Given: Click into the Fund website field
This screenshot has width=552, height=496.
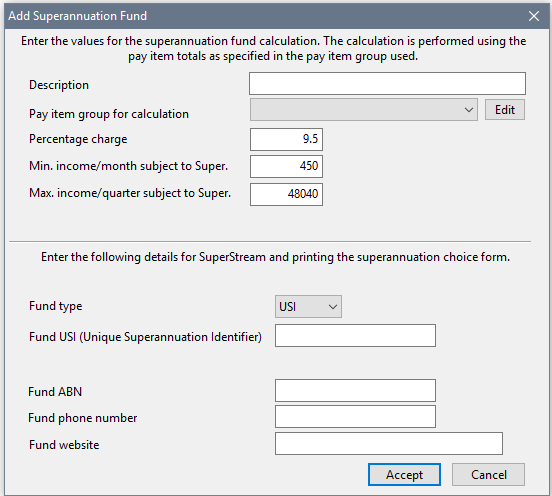Looking at the screenshot, I should pyautogui.click(x=389, y=444).
